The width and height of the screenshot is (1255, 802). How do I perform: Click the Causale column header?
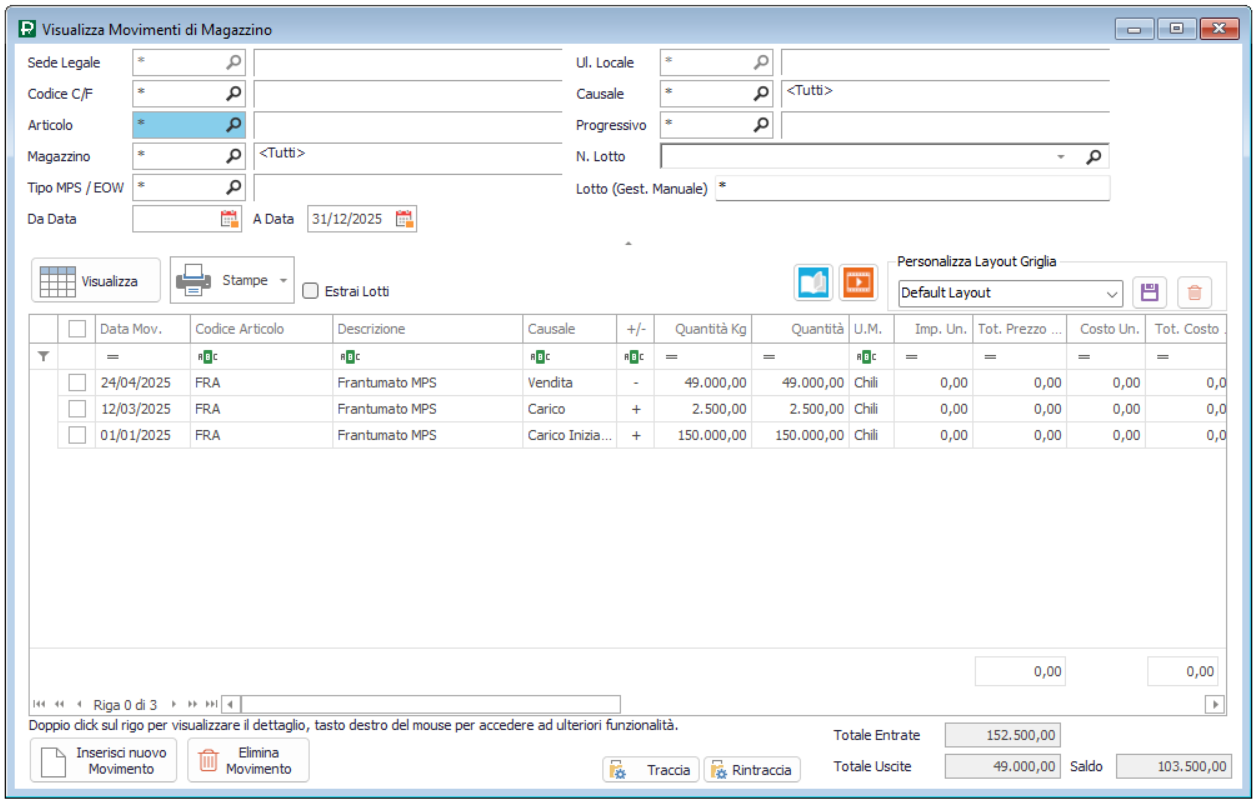[x=552, y=329]
